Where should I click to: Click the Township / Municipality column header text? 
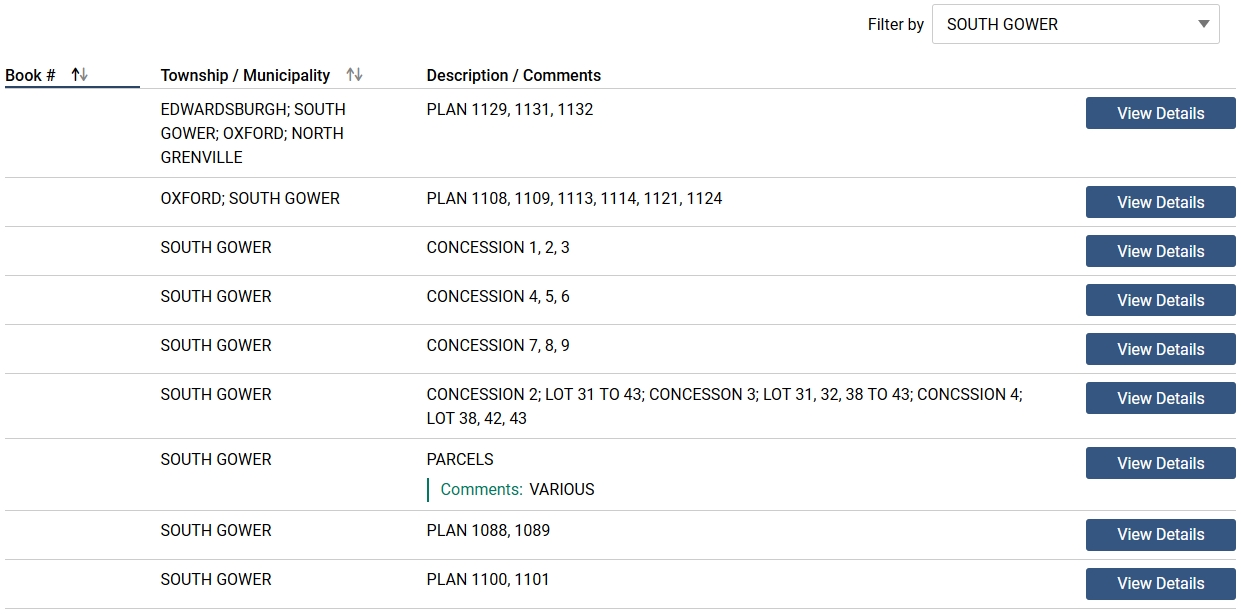click(x=245, y=75)
